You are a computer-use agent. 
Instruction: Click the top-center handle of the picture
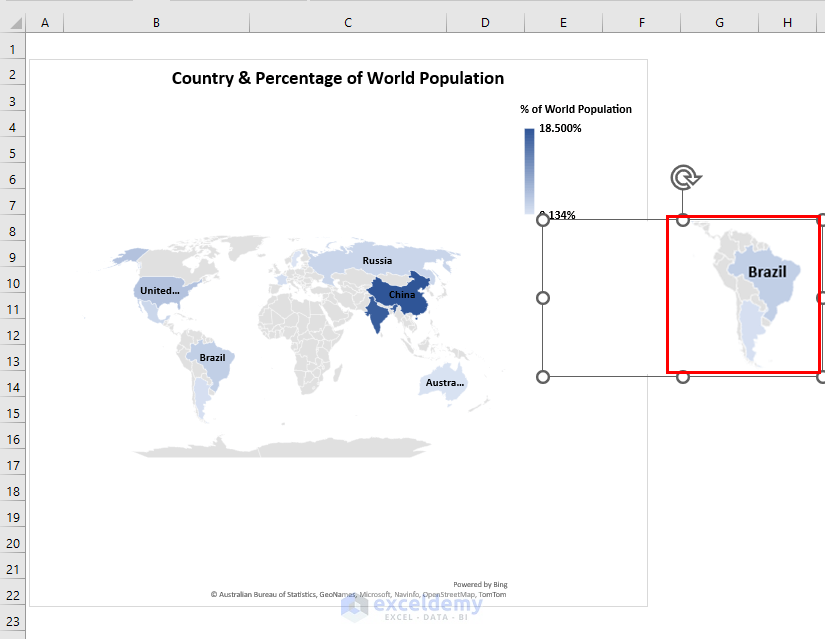point(682,220)
